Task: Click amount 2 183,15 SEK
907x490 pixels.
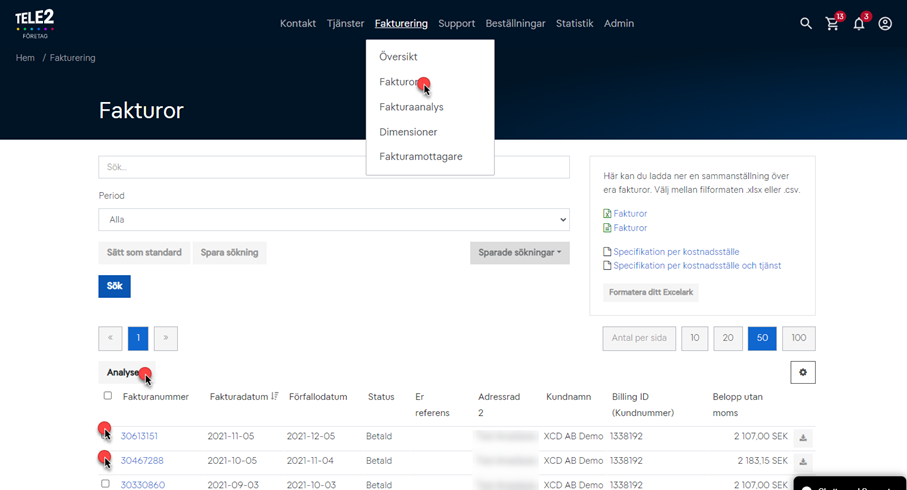Action: click(762, 461)
